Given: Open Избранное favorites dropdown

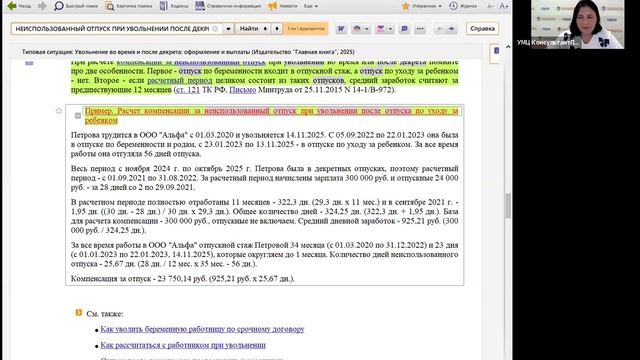Looking at the screenshot, I should pyautogui.click(x=422, y=6).
